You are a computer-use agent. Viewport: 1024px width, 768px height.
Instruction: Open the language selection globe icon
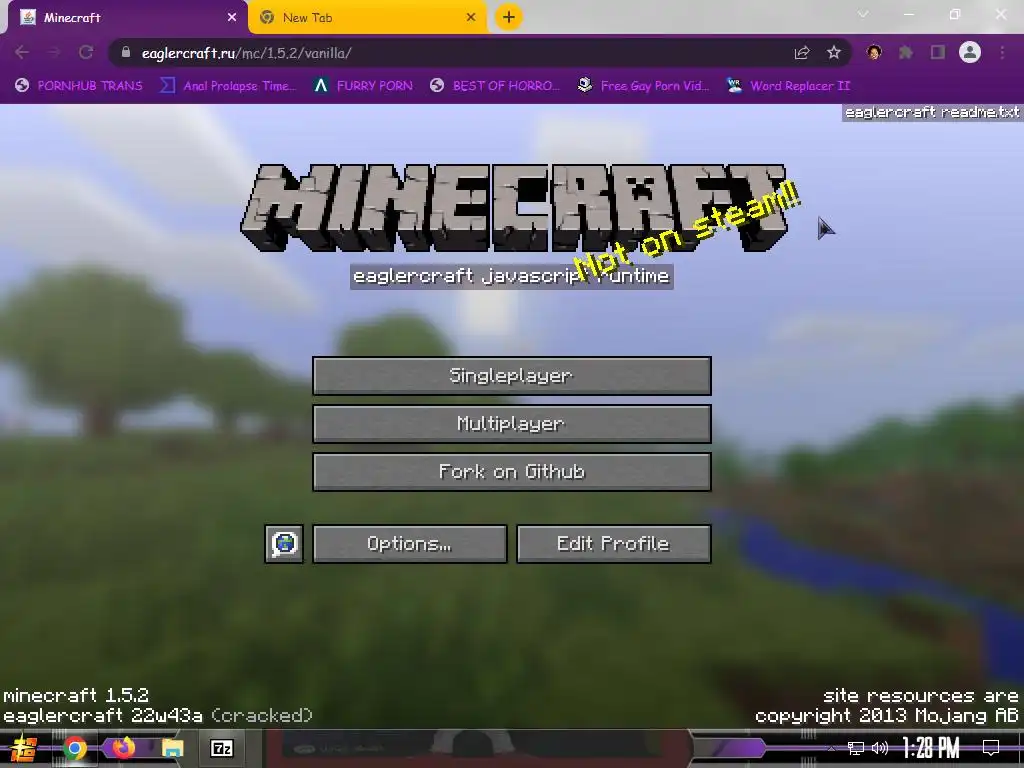pyautogui.click(x=284, y=543)
